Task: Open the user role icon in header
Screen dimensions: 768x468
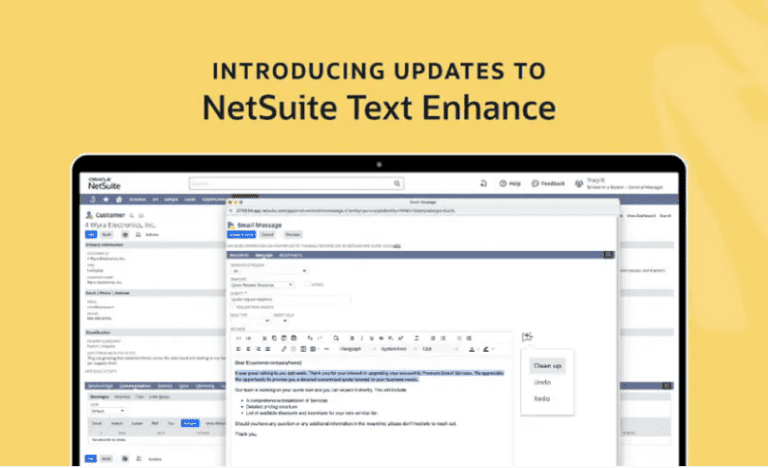Action: pos(579,183)
